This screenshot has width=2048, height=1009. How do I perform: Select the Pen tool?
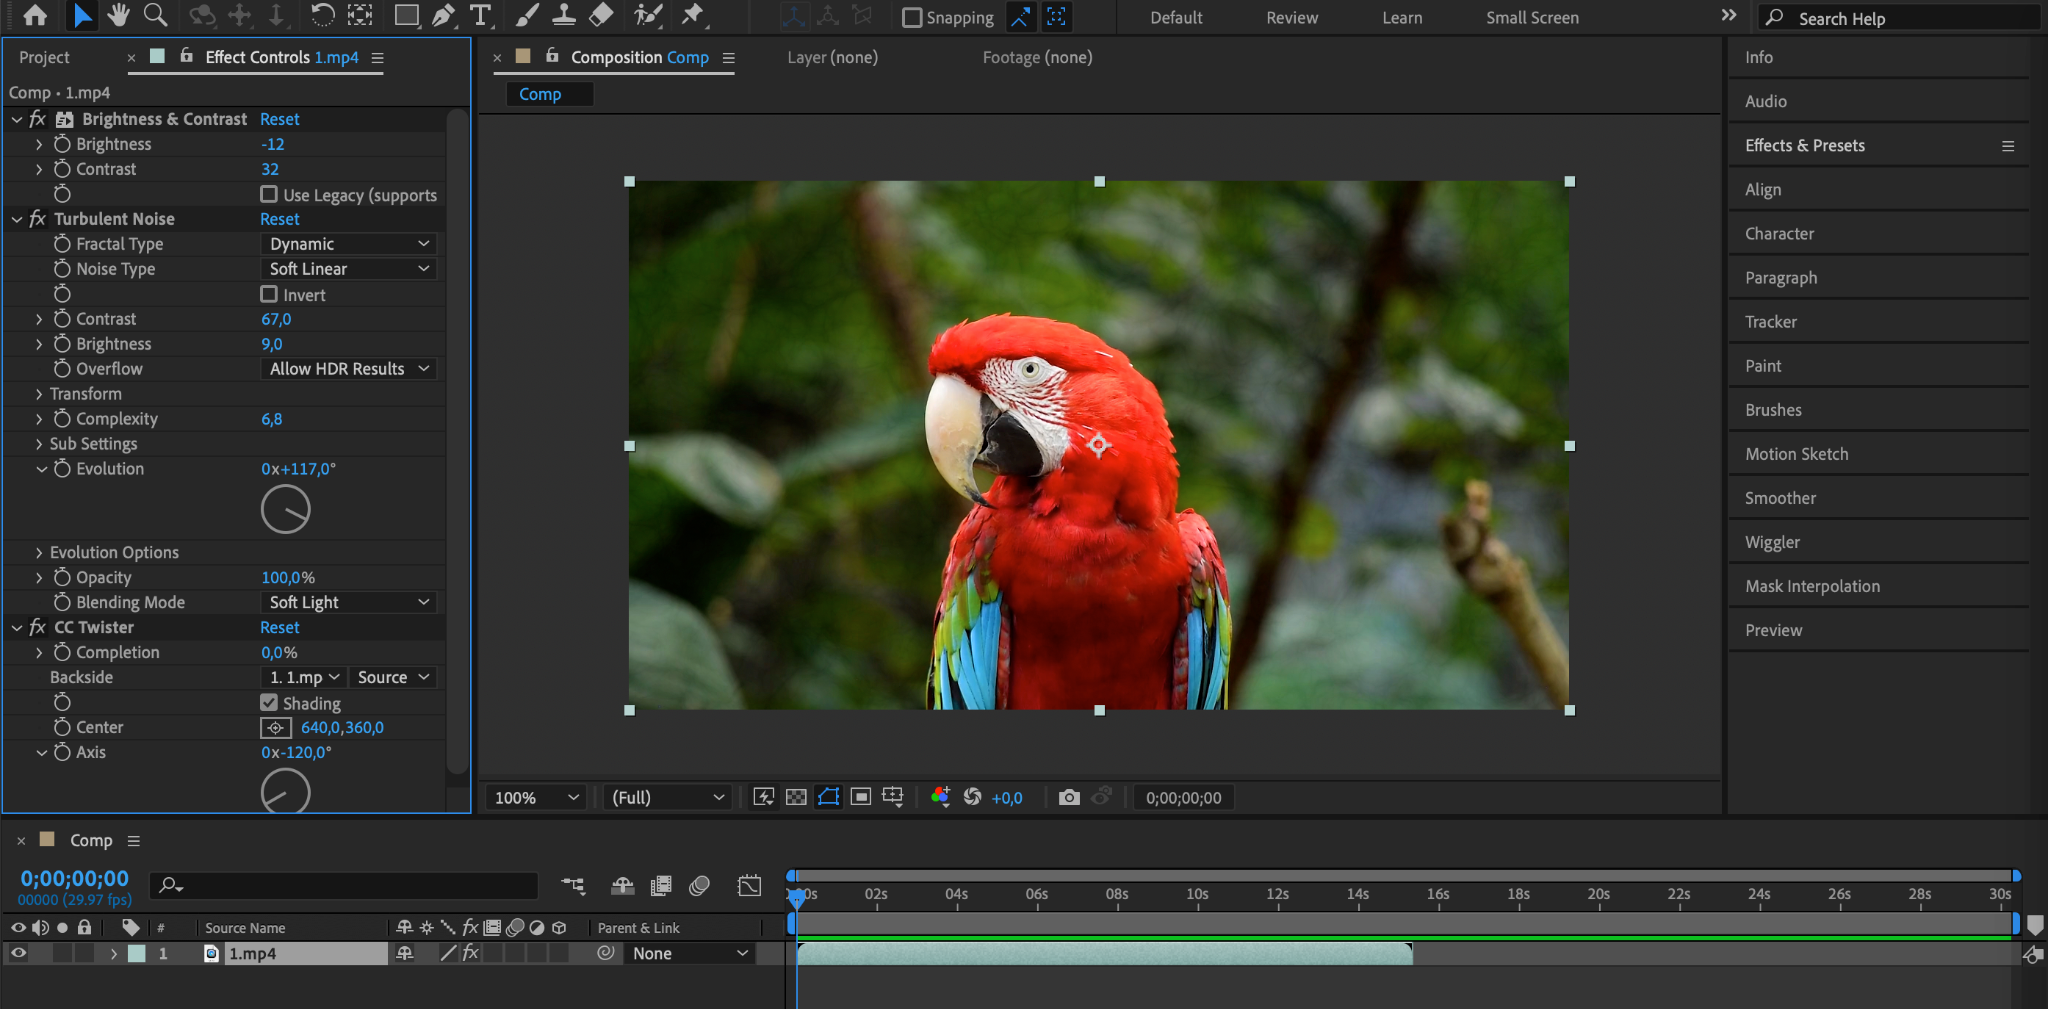coord(443,15)
